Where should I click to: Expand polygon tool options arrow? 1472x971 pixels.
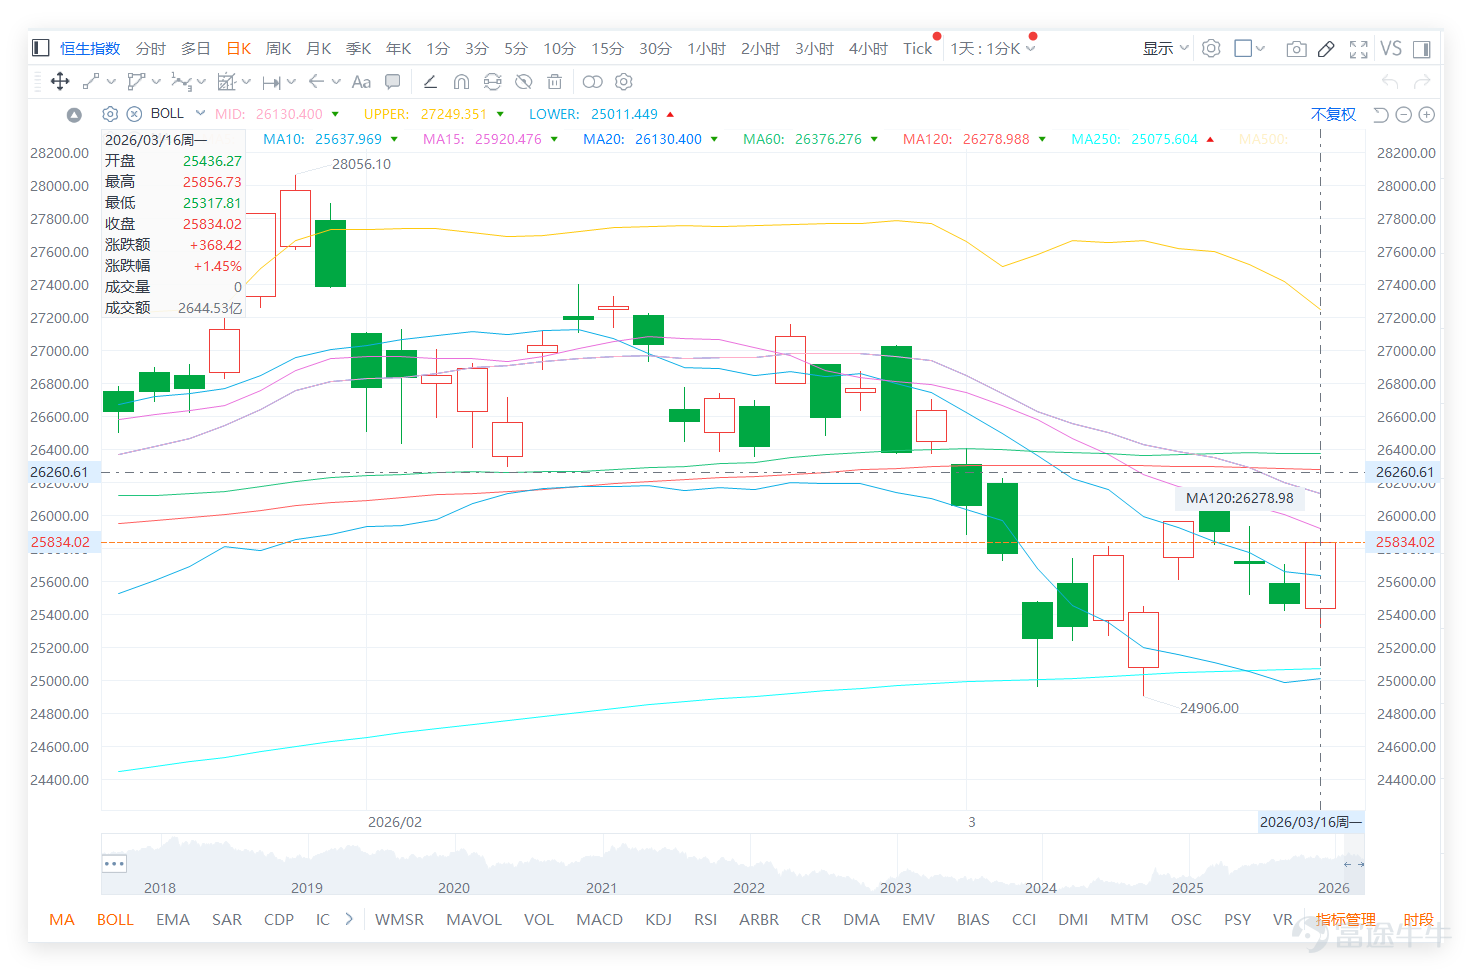click(156, 82)
